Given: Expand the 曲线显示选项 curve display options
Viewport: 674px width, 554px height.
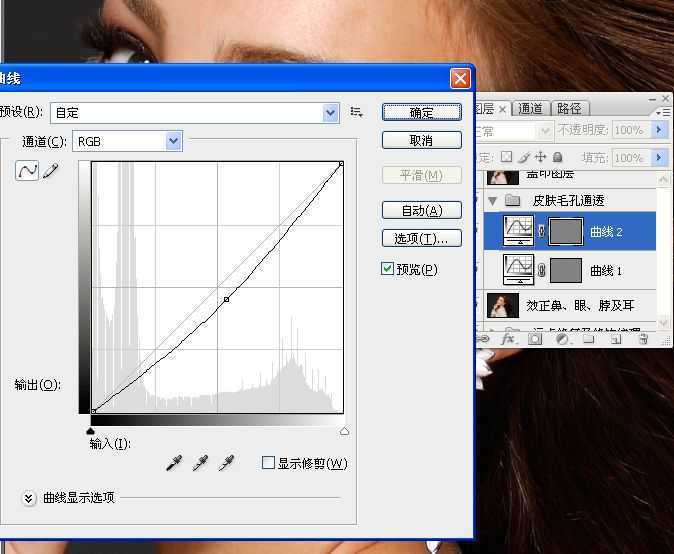Looking at the screenshot, I should tap(28, 498).
